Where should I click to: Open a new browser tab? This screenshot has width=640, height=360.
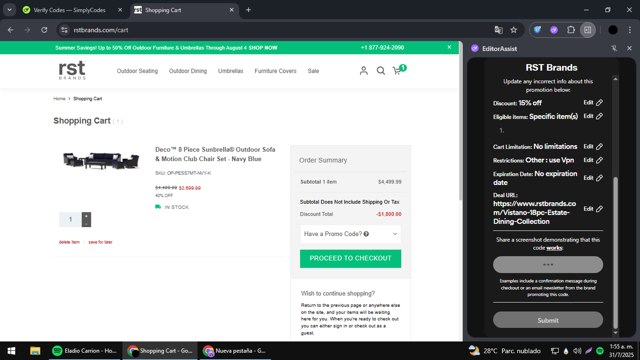click(x=248, y=10)
